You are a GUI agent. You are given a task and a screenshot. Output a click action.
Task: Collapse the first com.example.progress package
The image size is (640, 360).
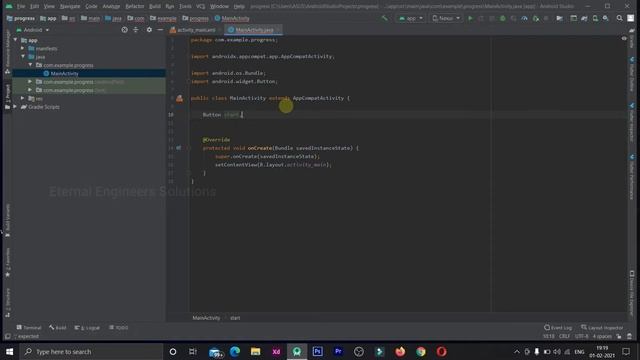coord(30,65)
